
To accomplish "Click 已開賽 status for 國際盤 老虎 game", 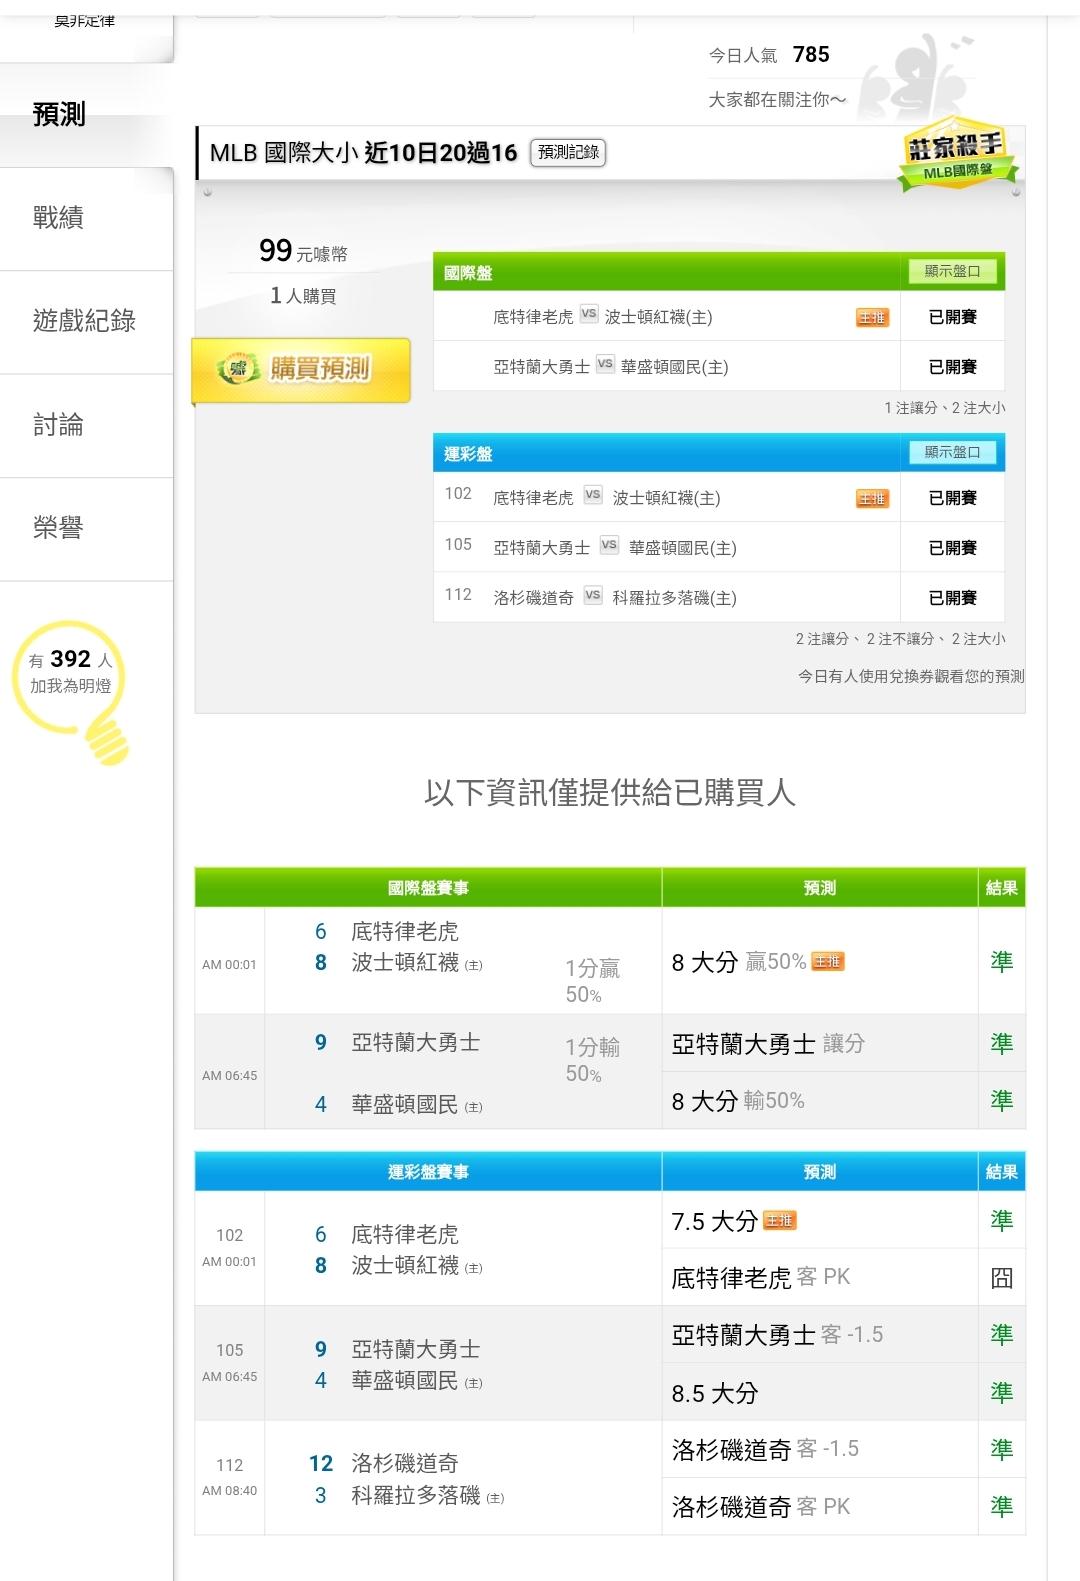I will [952, 317].
